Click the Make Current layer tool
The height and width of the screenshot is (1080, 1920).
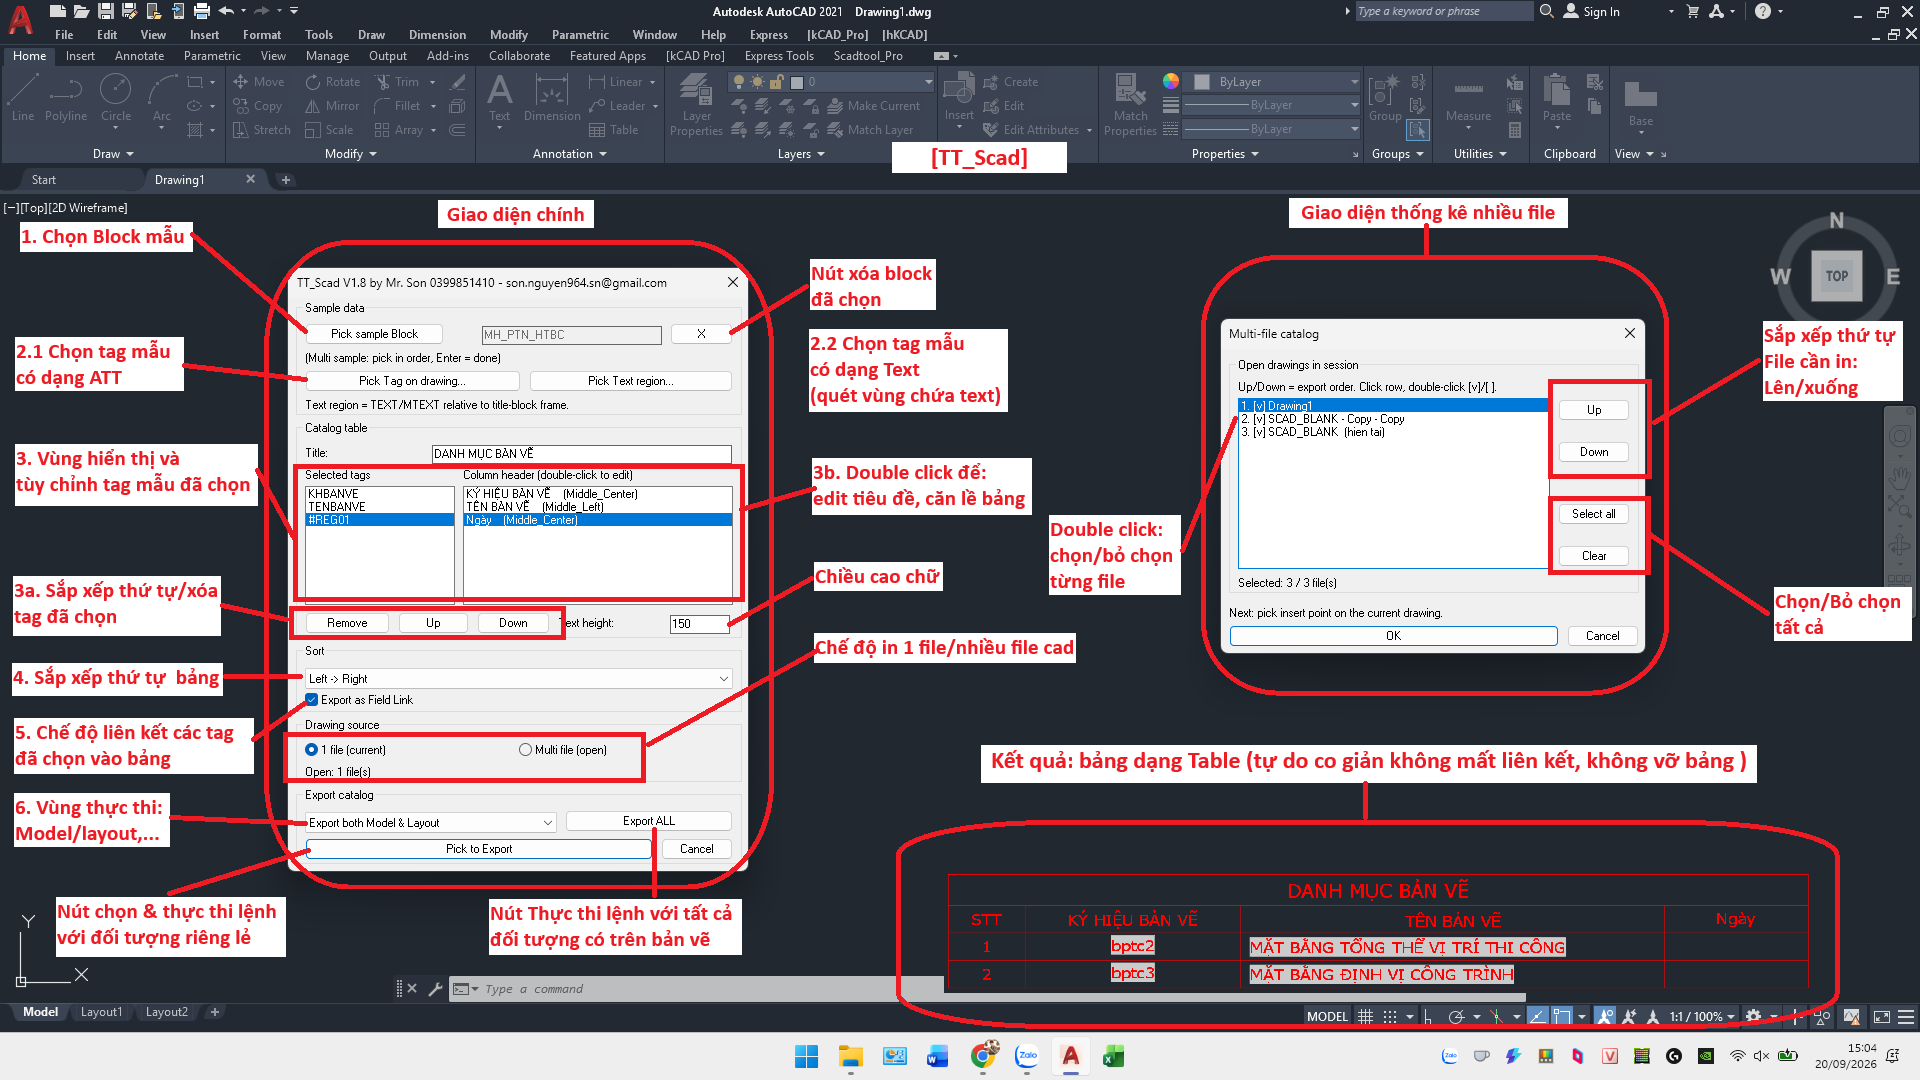tap(873, 106)
